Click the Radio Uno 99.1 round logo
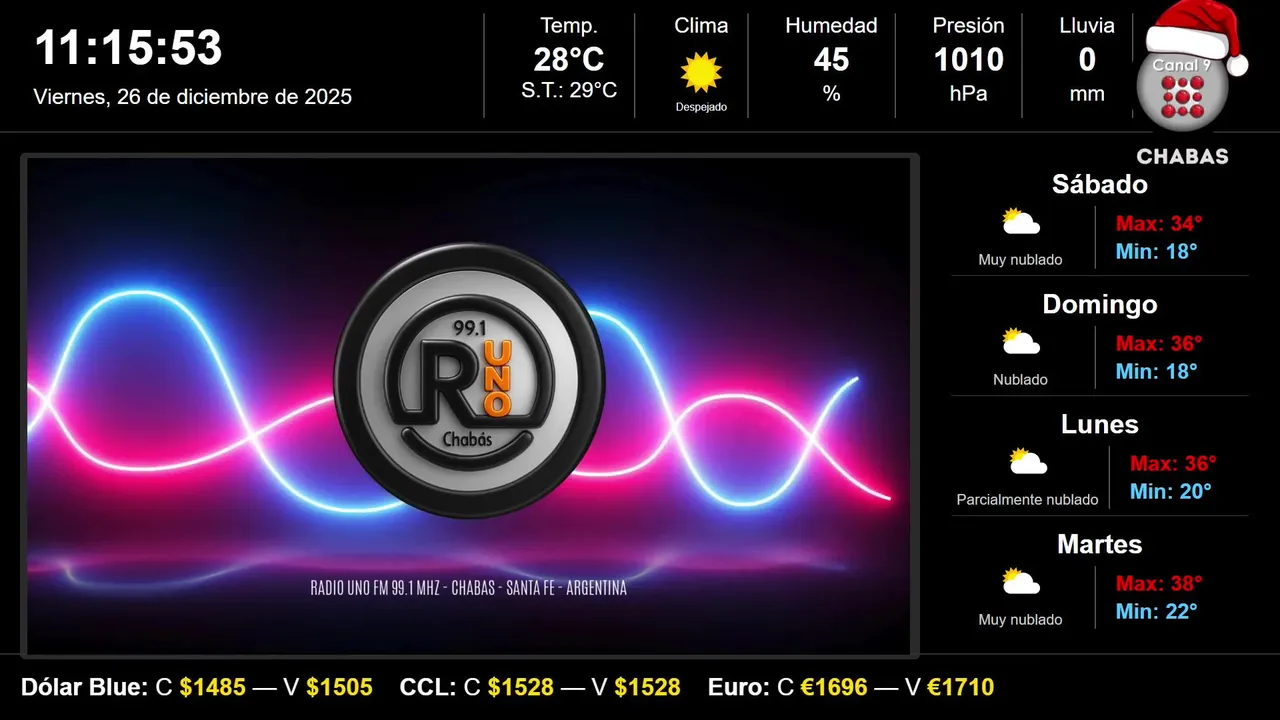Screen dimensions: 1280x720 pyautogui.click(x=469, y=380)
